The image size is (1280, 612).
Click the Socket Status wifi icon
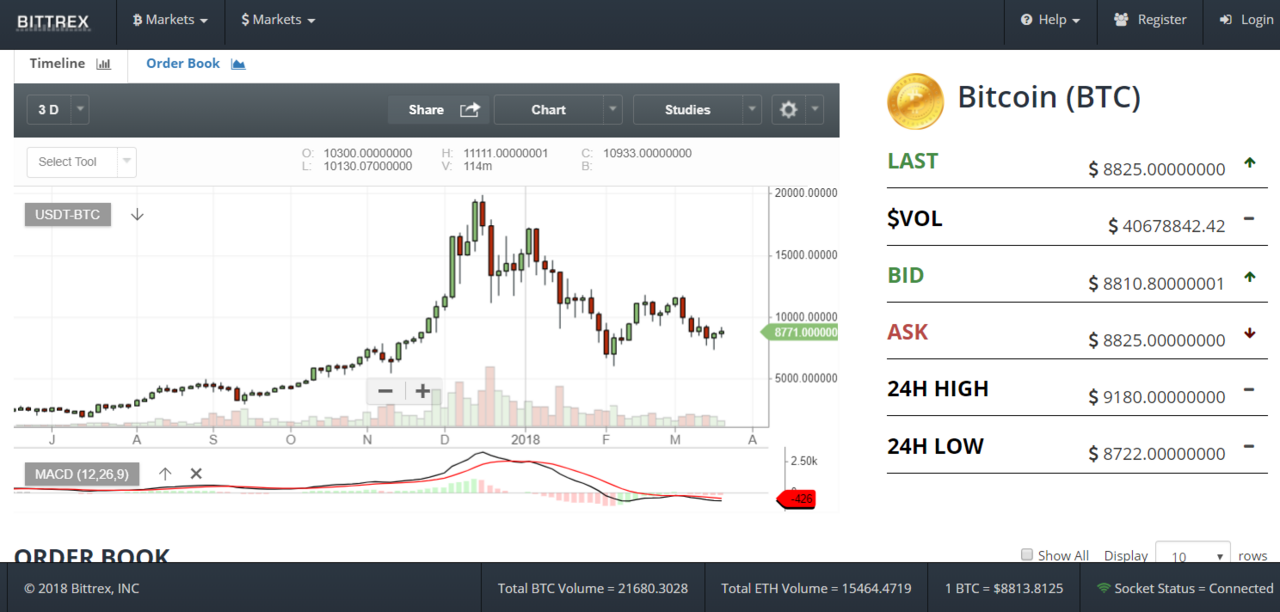[x=1104, y=588]
